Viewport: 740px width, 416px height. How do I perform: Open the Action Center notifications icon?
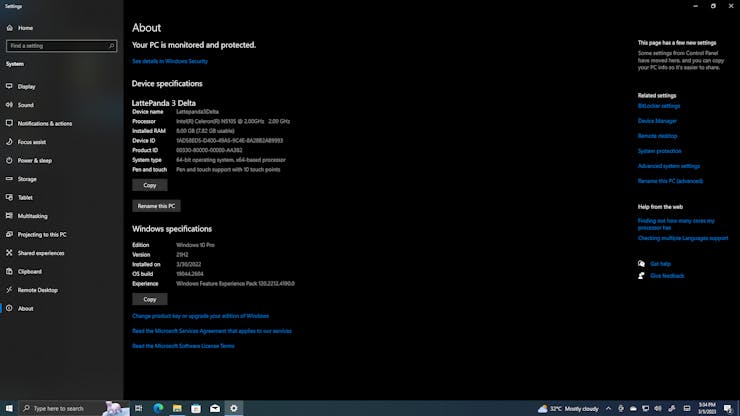point(728,408)
